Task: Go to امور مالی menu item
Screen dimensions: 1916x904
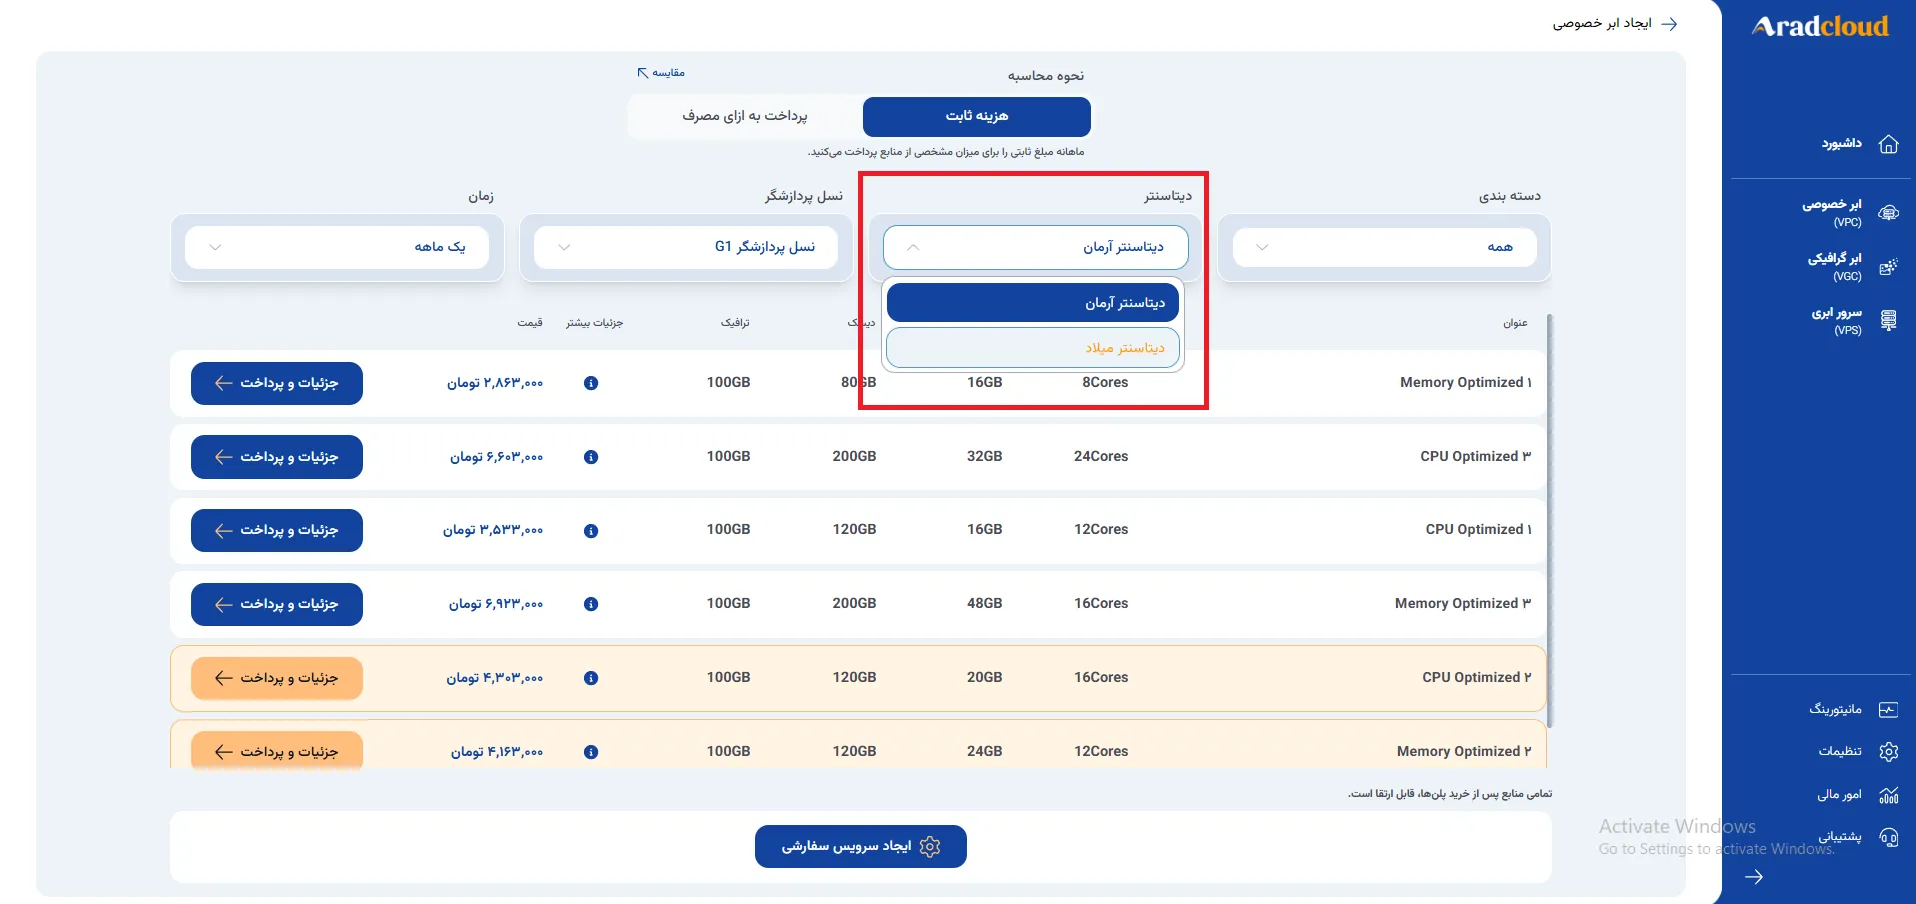Action: pyautogui.click(x=1839, y=795)
